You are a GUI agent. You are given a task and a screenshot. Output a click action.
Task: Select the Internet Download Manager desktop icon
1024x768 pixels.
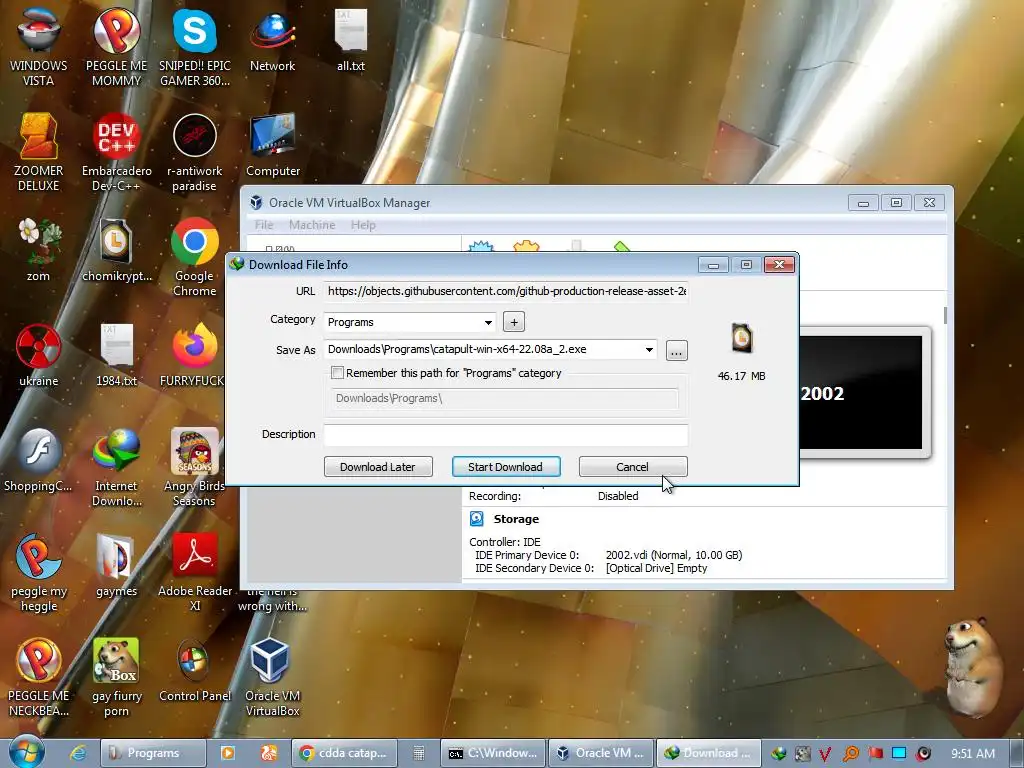point(116,468)
